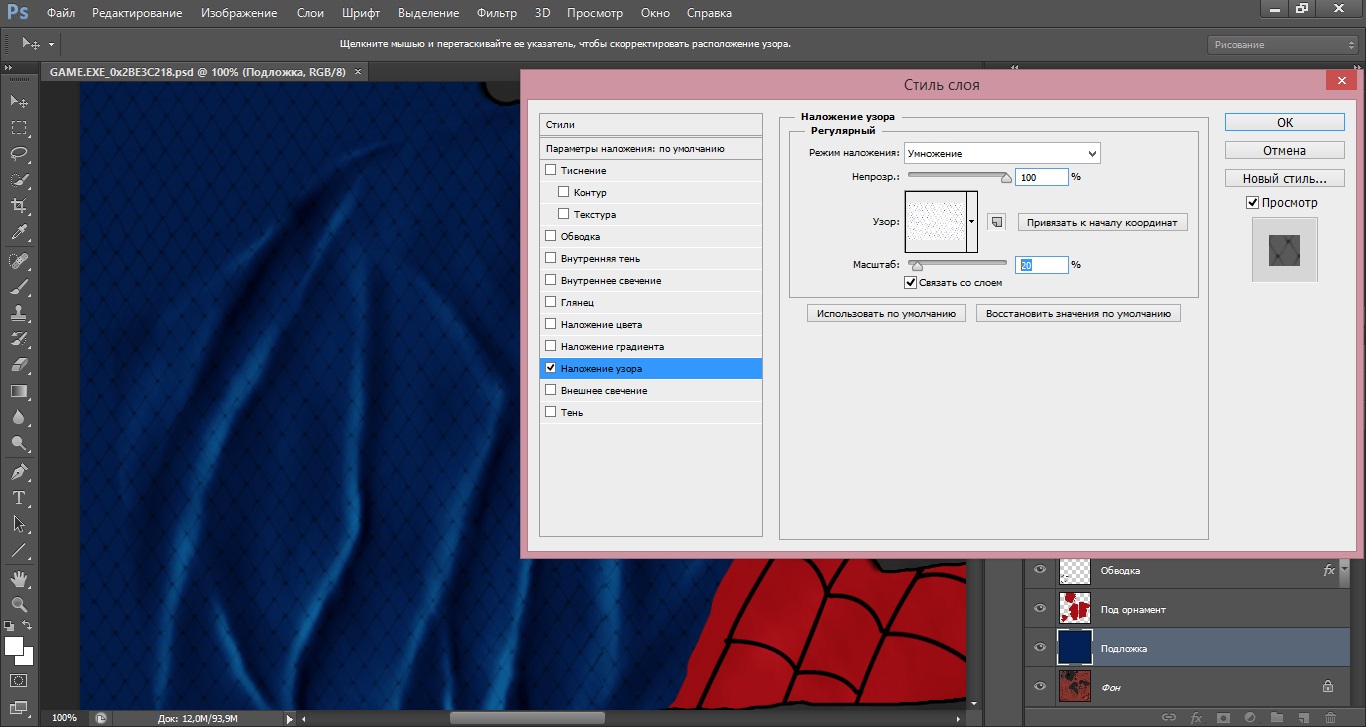Viewport: 1366px width, 727px height.
Task: Open the pattern picker dropdown arrow
Action: (x=972, y=222)
